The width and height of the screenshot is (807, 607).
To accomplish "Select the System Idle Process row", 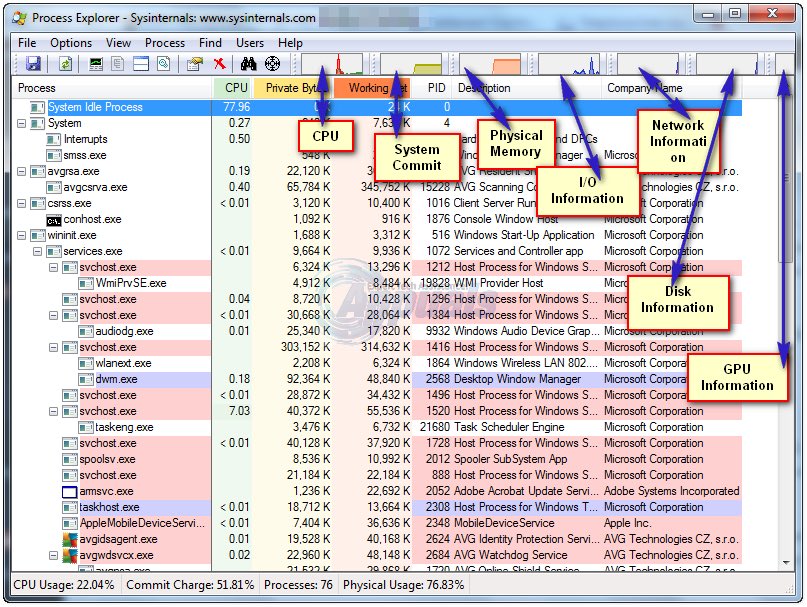I will [377, 107].
